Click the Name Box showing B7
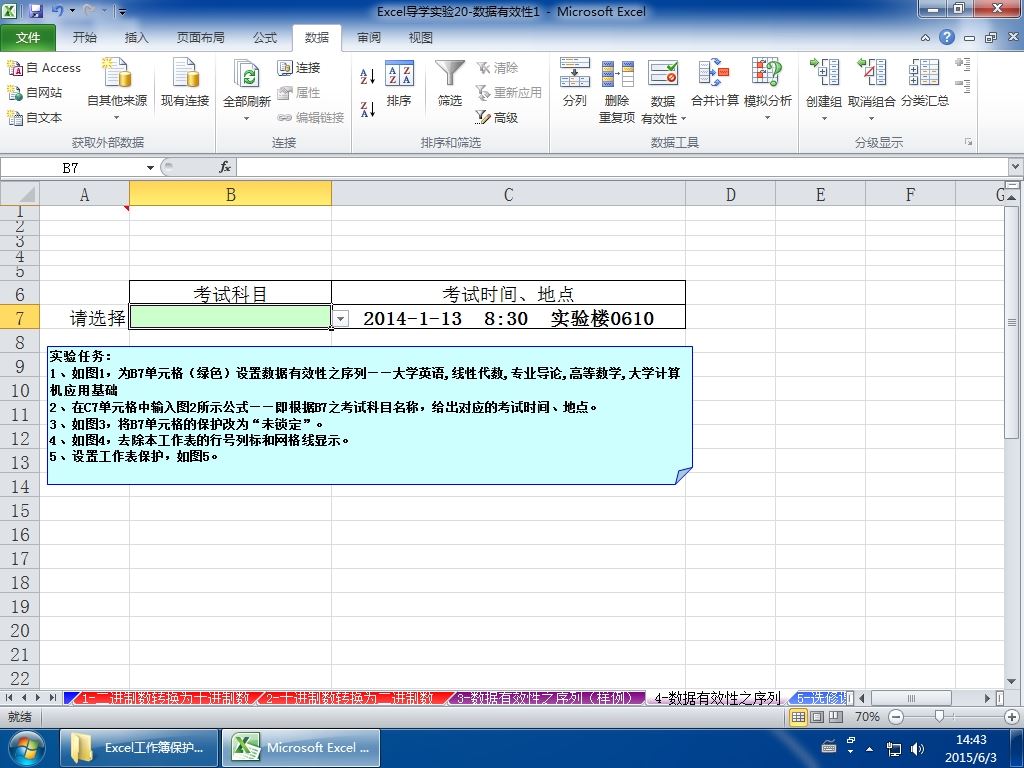This screenshot has width=1024, height=768. pos(72,168)
